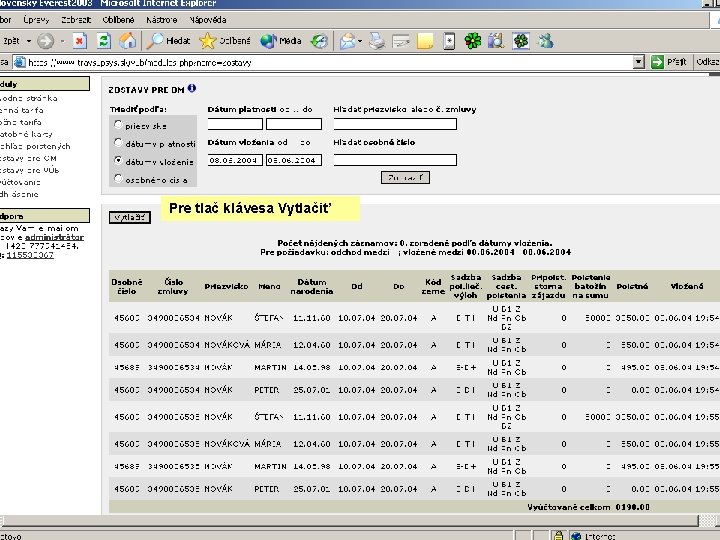
Task: Click the page icon in the address bar
Action: point(19,62)
